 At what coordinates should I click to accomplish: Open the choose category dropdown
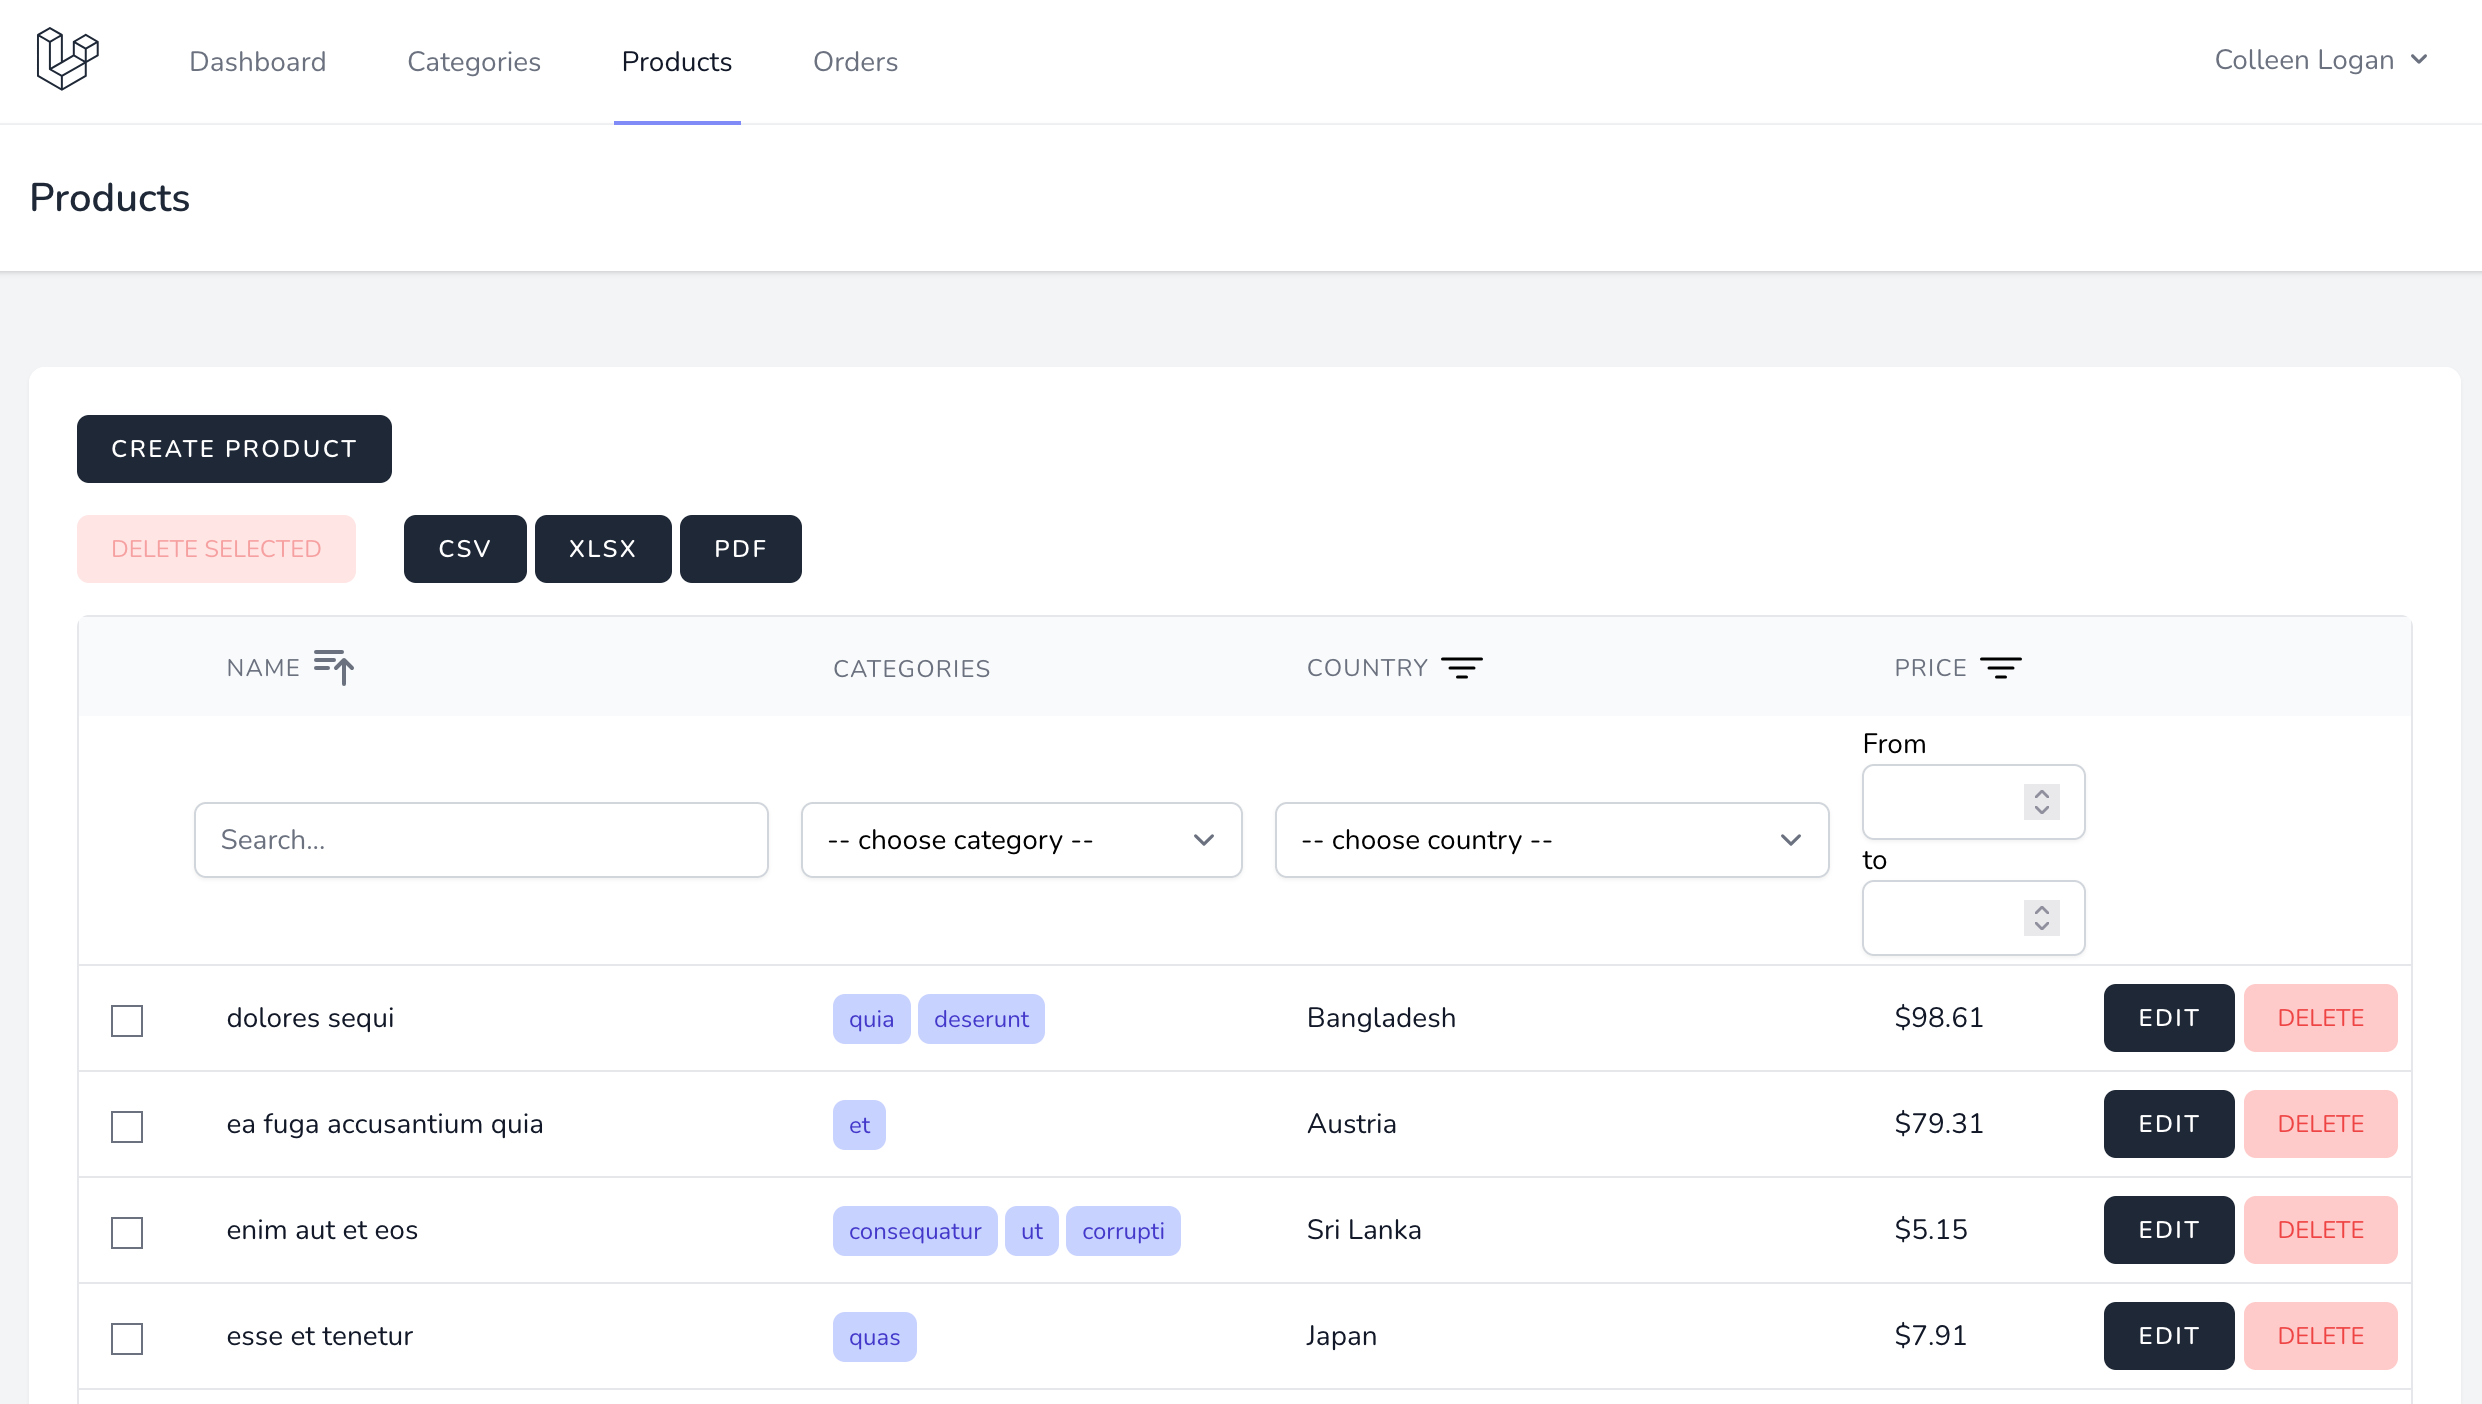[x=1021, y=840]
